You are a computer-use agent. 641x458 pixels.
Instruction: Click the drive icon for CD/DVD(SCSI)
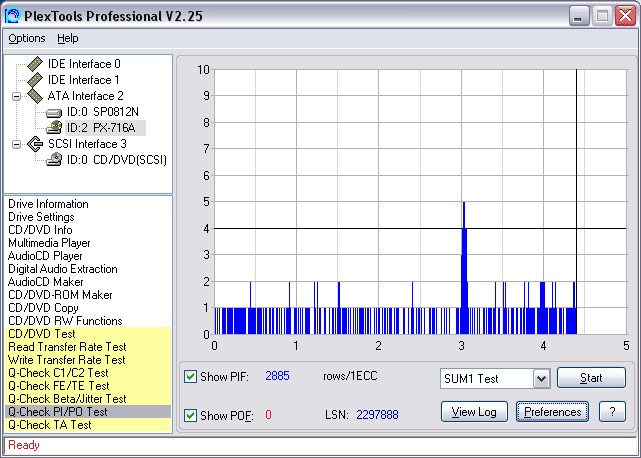click(54, 159)
